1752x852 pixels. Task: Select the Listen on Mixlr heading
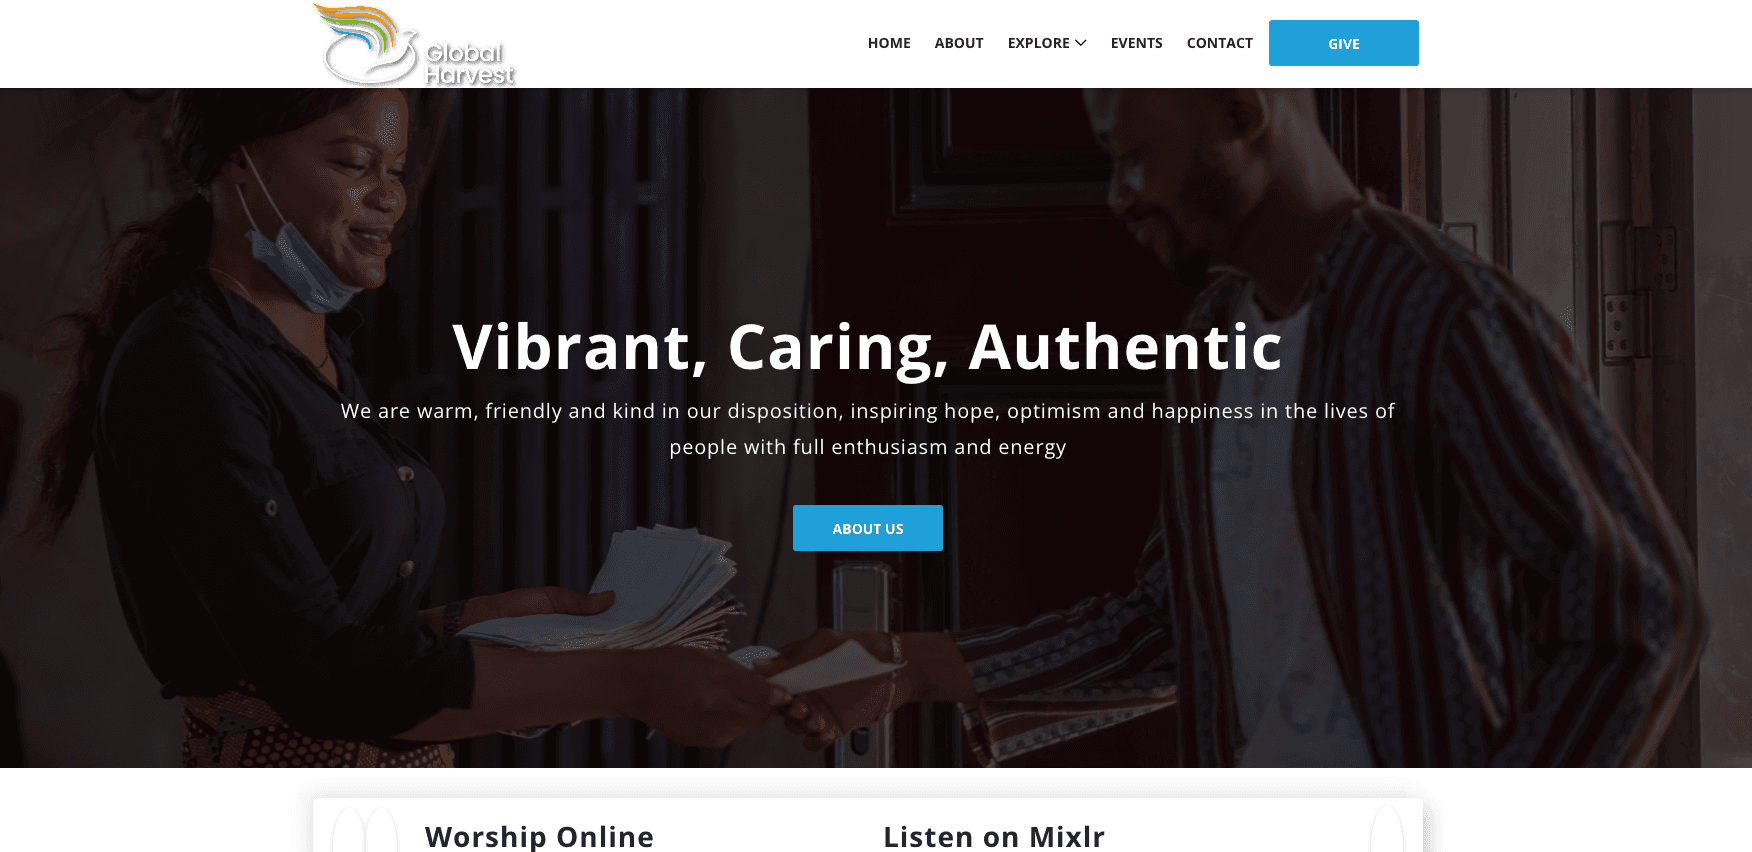coord(994,836)
